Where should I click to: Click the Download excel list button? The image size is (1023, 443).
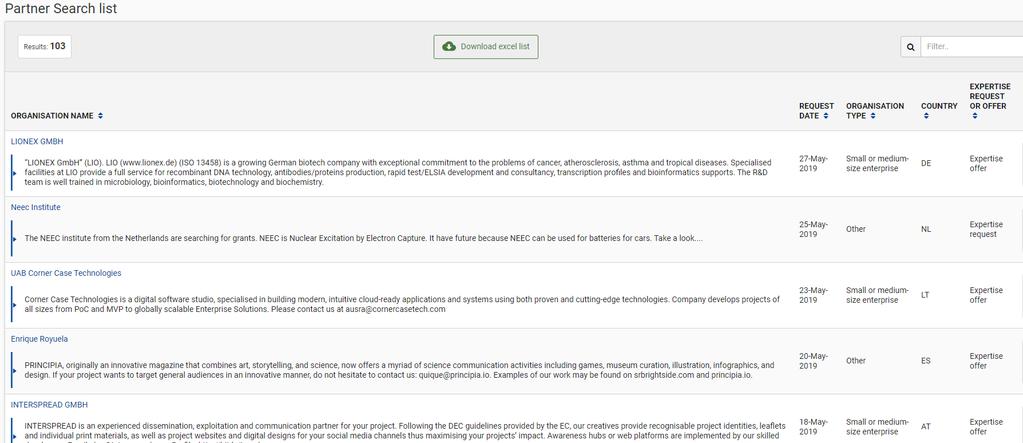click(485, 47)
